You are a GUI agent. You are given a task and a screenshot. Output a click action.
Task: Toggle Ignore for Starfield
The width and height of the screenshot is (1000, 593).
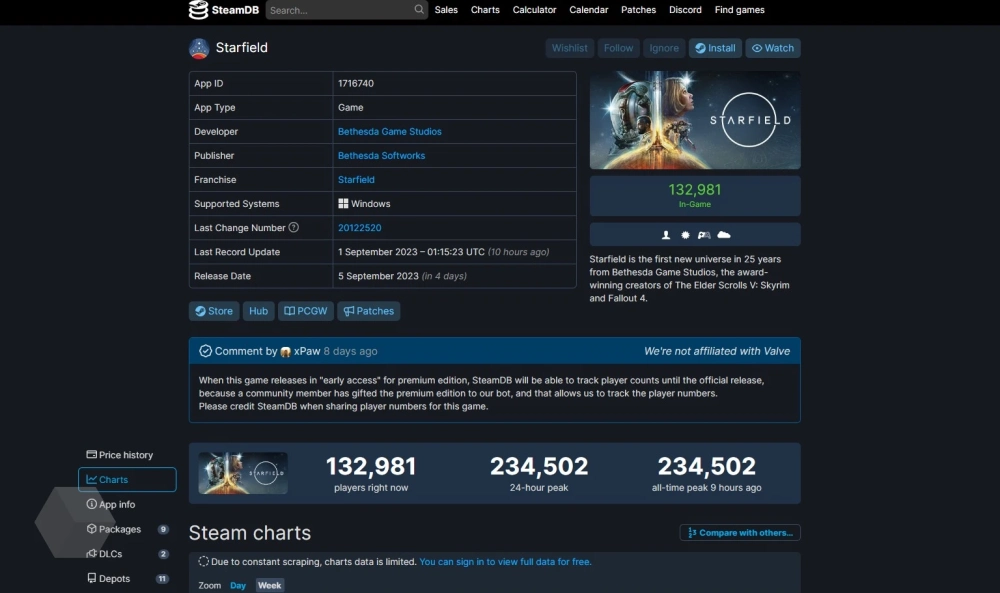click(664, 48)
